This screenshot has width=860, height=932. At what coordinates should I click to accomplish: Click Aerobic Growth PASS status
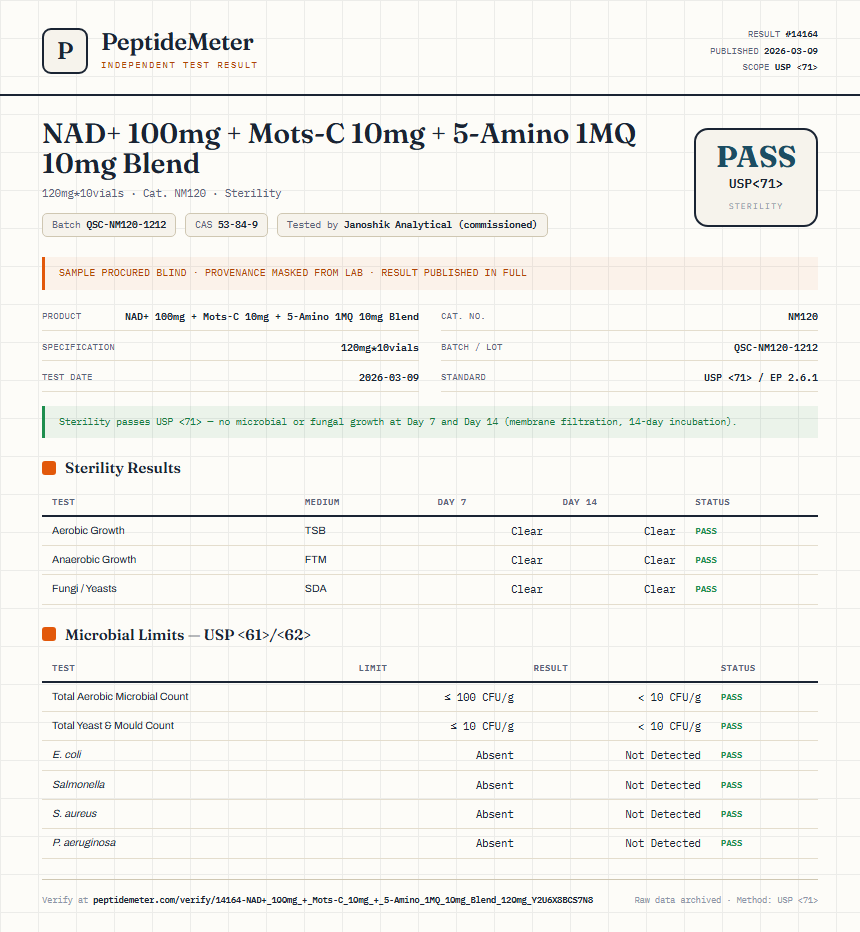pos(706,531)
